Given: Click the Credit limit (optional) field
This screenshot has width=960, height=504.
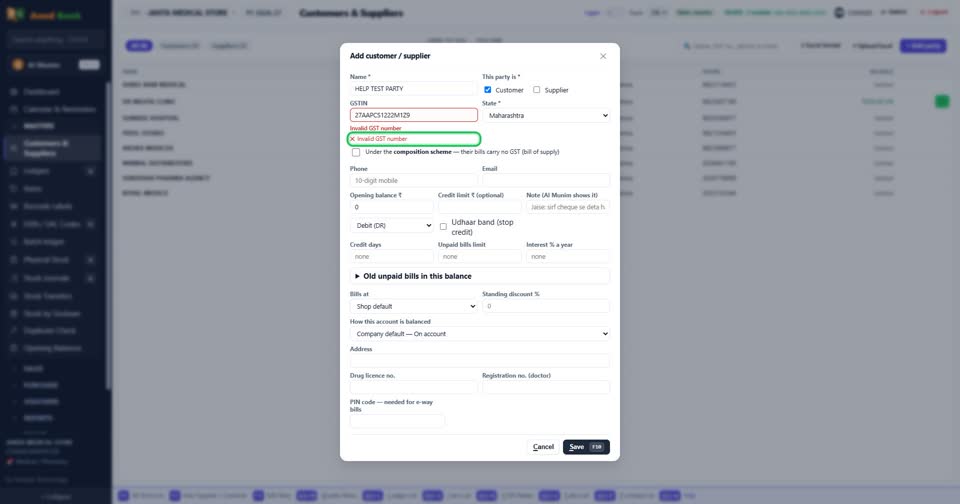Looking at the screenshot, I should click(479, 207).
